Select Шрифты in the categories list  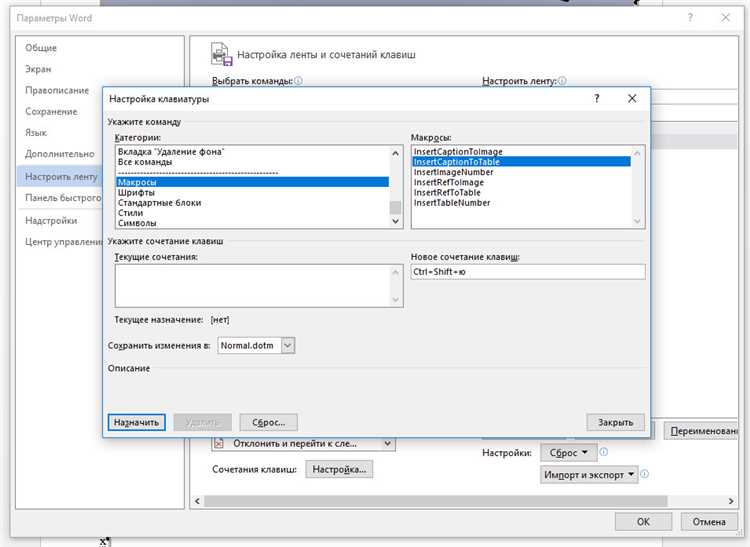click(x=253, y=192)
